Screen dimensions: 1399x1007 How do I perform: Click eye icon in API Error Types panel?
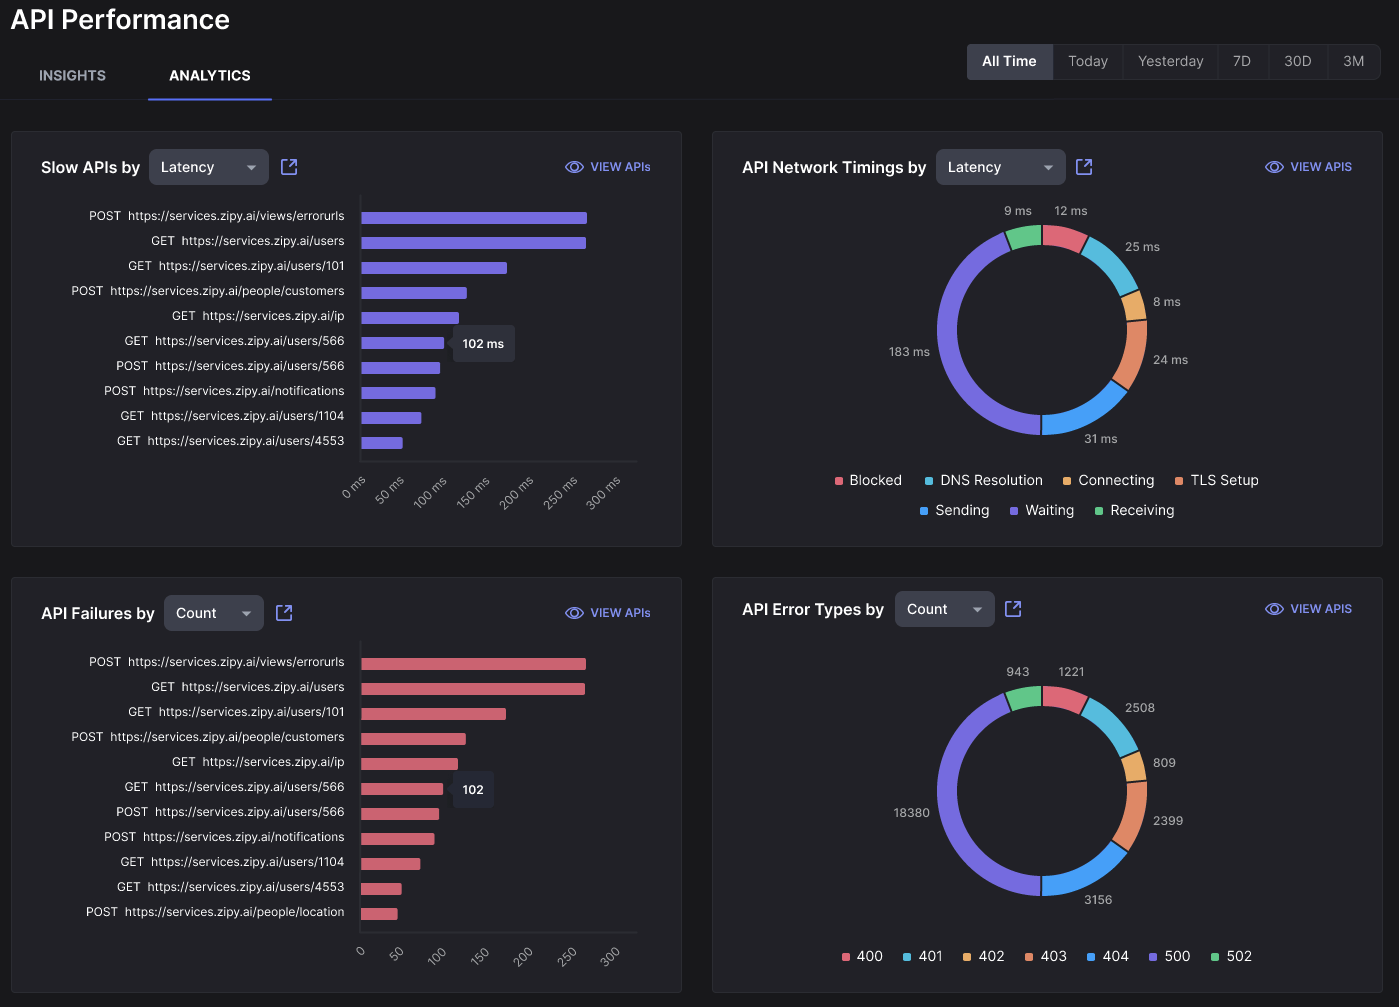pyautogui.click(x=1274, y=609)
